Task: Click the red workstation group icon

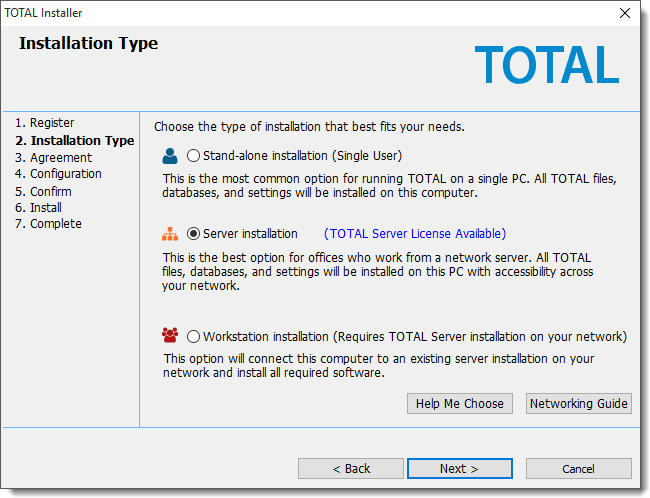Action: pos(170,335)
